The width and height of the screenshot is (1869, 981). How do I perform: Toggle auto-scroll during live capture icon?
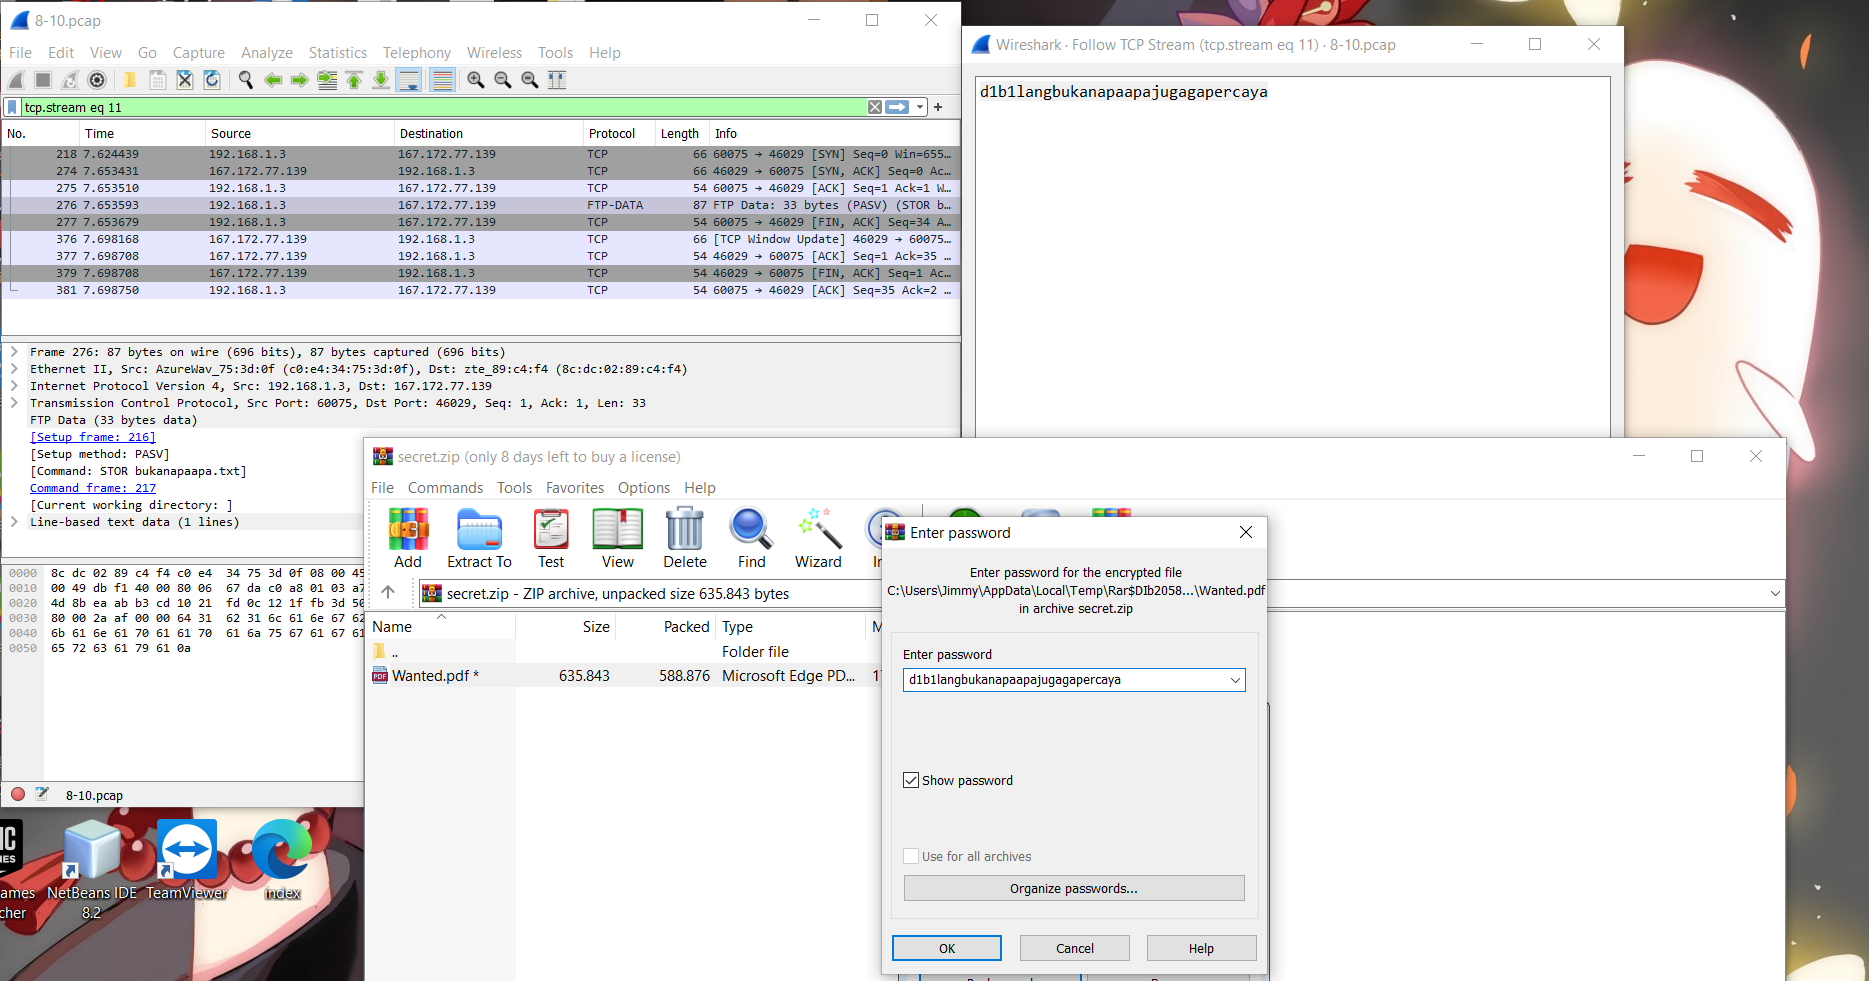pyautogui.click(x=408, y=80)
